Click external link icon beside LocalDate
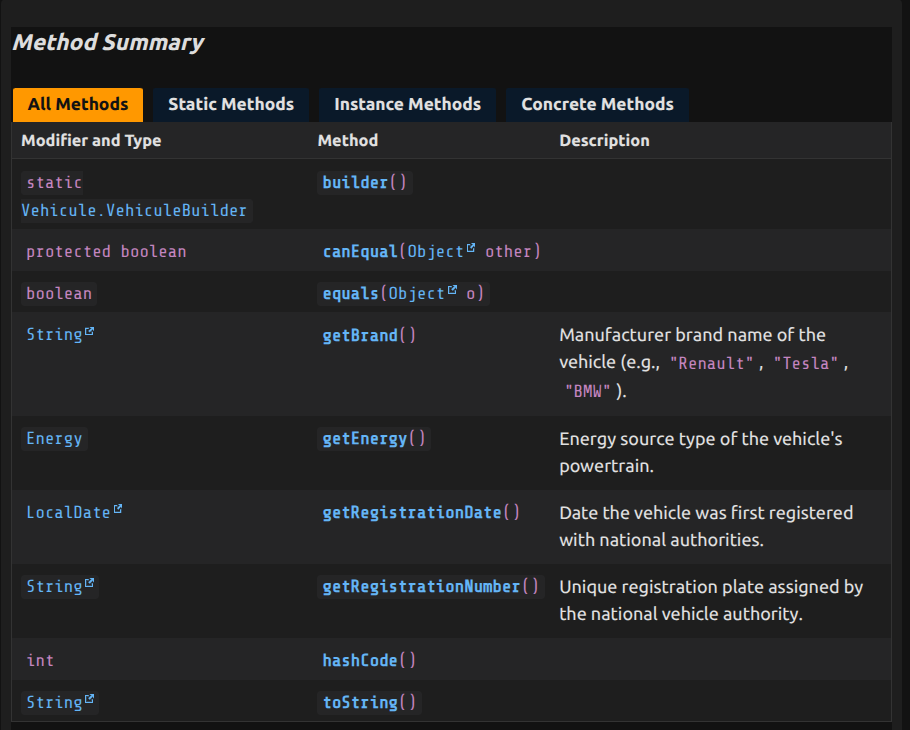 (118, 509)
